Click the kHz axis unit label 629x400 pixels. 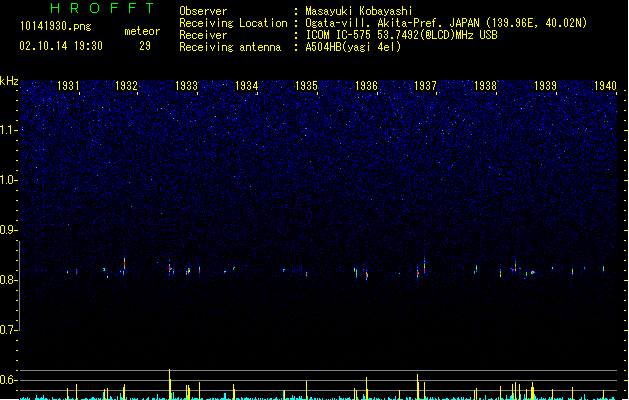[9, 81]
